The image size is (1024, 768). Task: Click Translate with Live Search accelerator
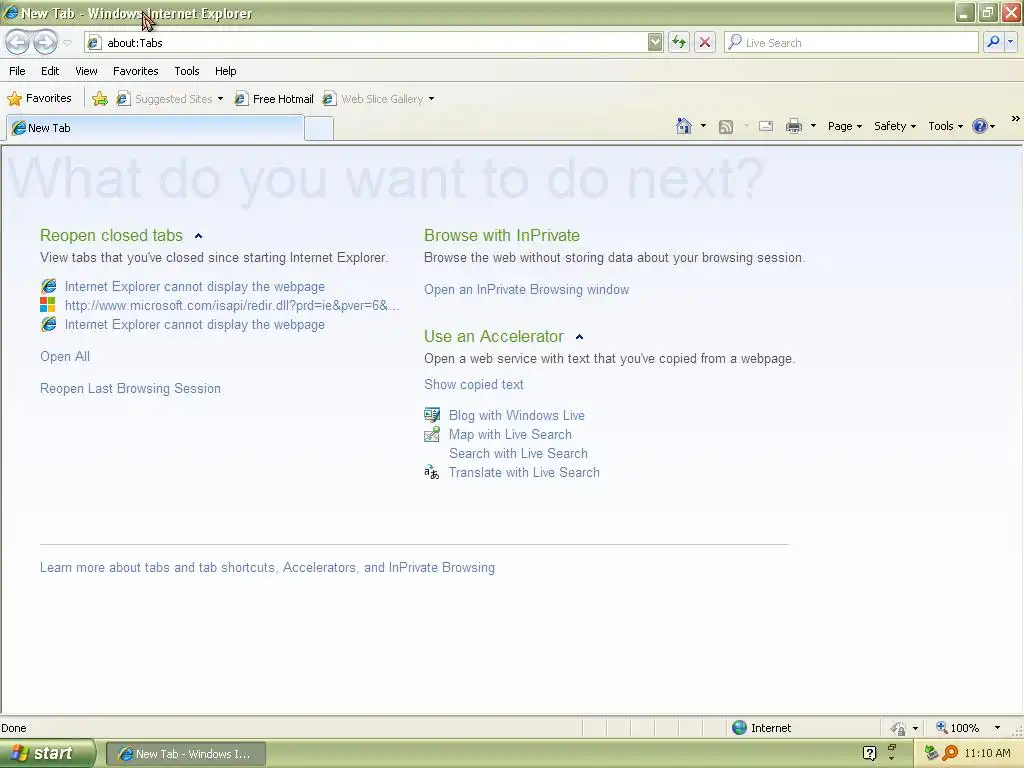[x=524, y=472]
